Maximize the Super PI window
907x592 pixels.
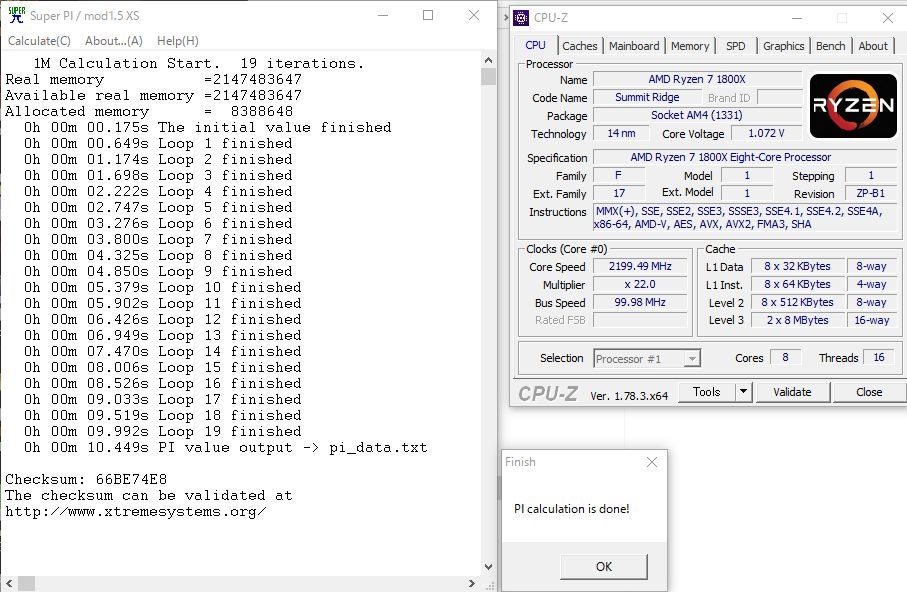[428, 16]
